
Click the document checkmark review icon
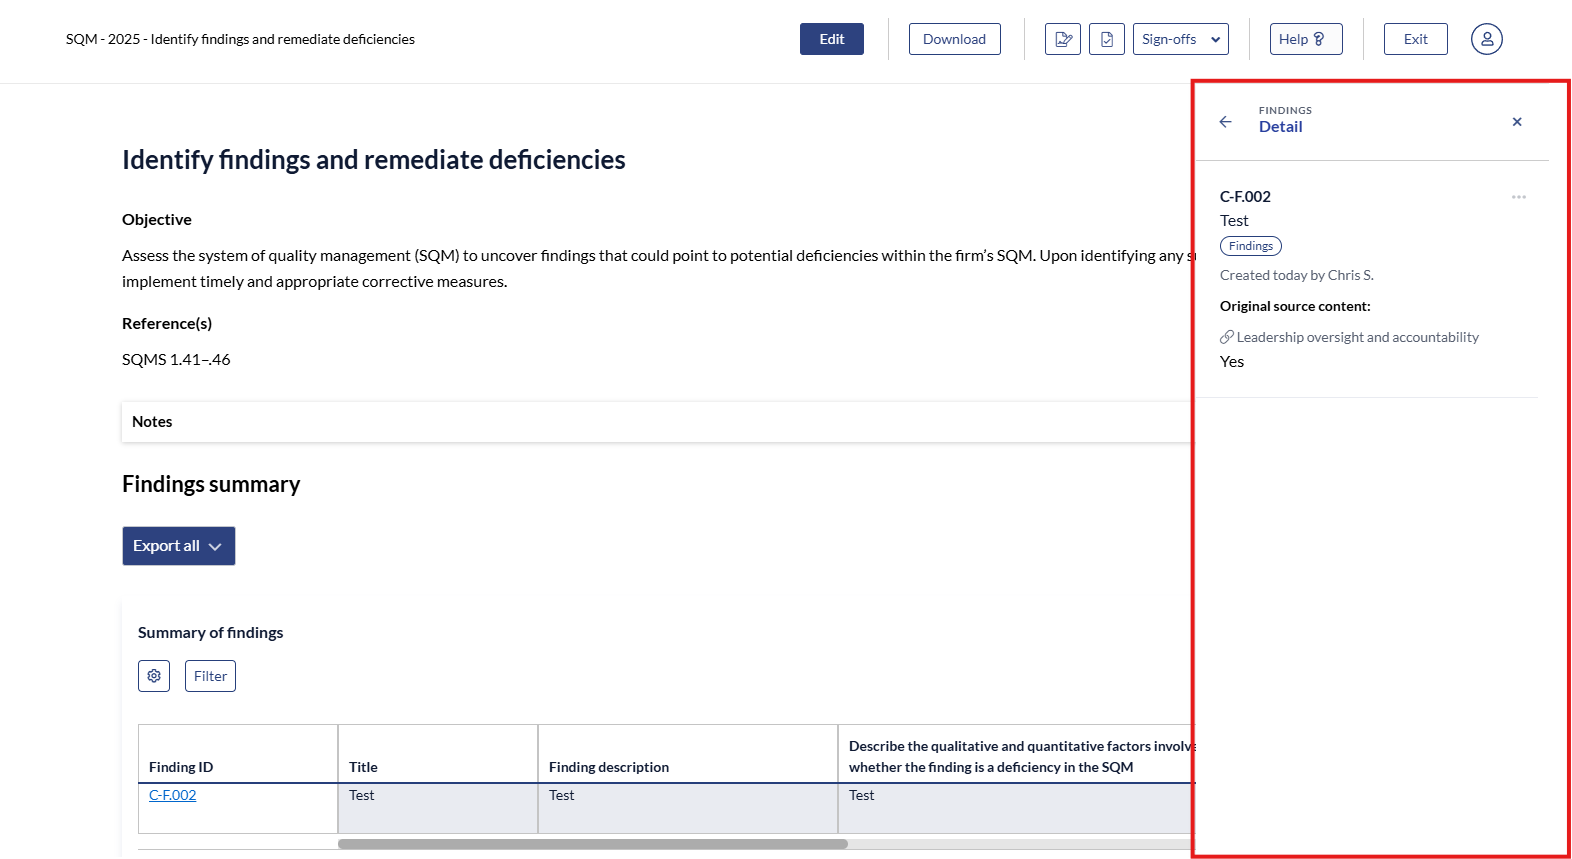(x=1106, y=39)
